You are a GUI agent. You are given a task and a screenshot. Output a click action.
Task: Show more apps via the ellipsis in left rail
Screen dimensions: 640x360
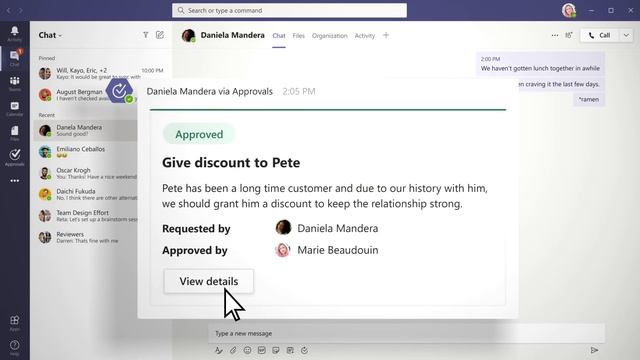(15, 180)
